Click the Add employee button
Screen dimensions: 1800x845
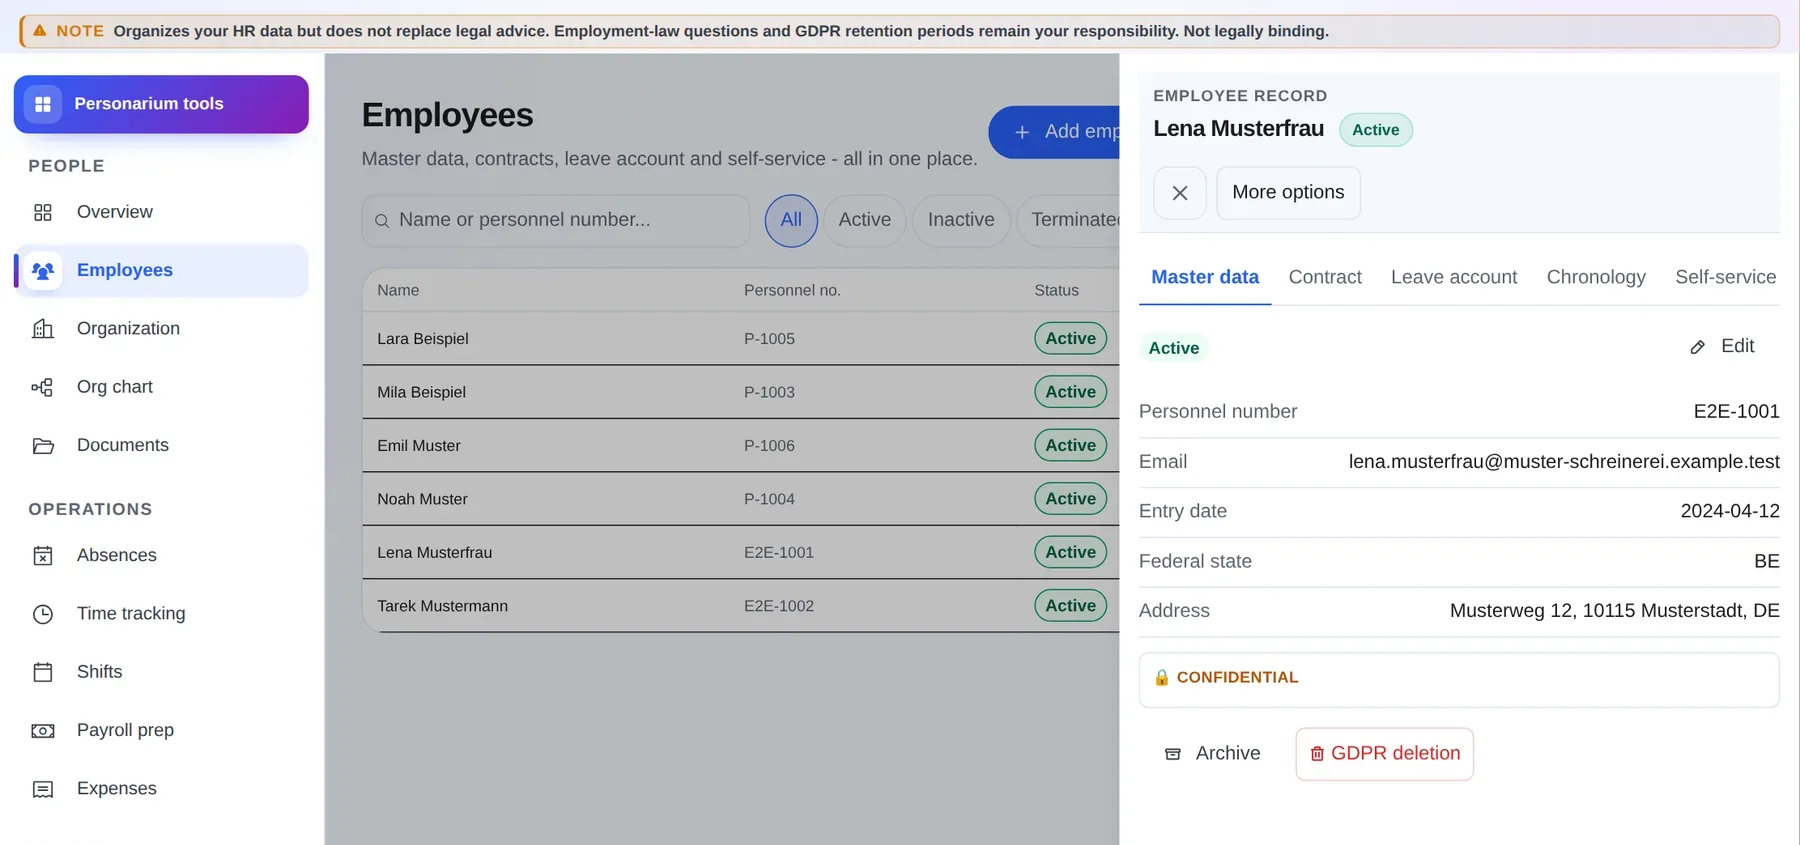click(1055, 132)
